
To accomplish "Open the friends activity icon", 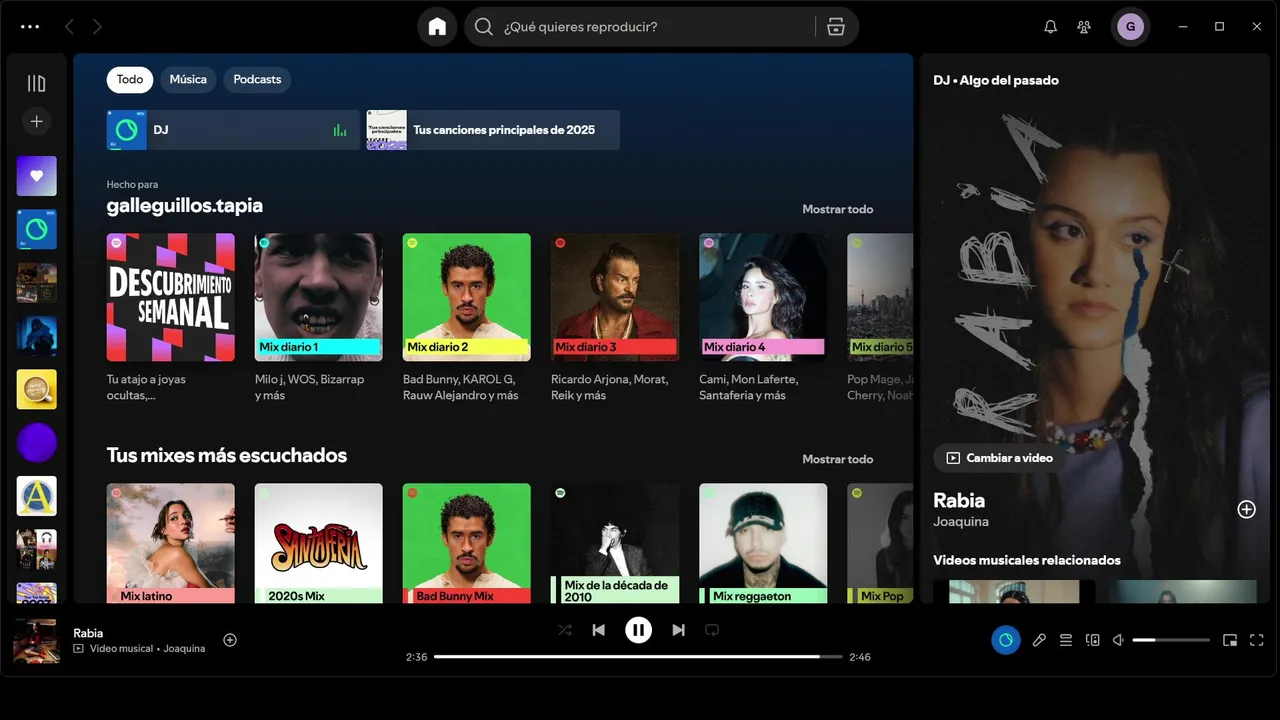I will point(1084,27).
